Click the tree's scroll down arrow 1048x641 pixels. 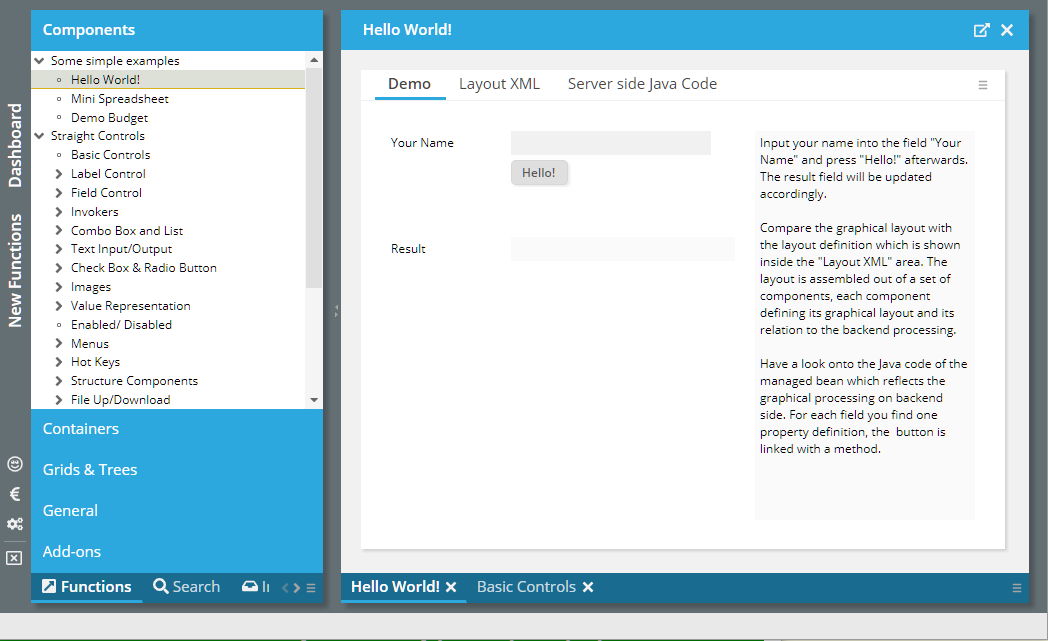tap(314, 400)
